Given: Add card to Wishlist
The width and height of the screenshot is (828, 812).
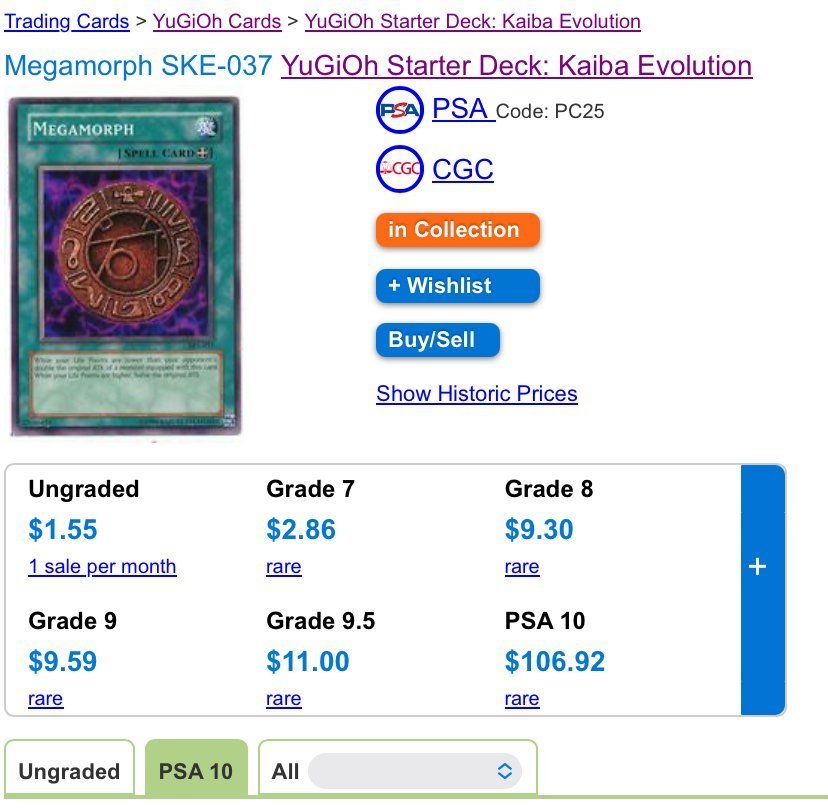Looking at the screenshot, I should tap(457, 286).
